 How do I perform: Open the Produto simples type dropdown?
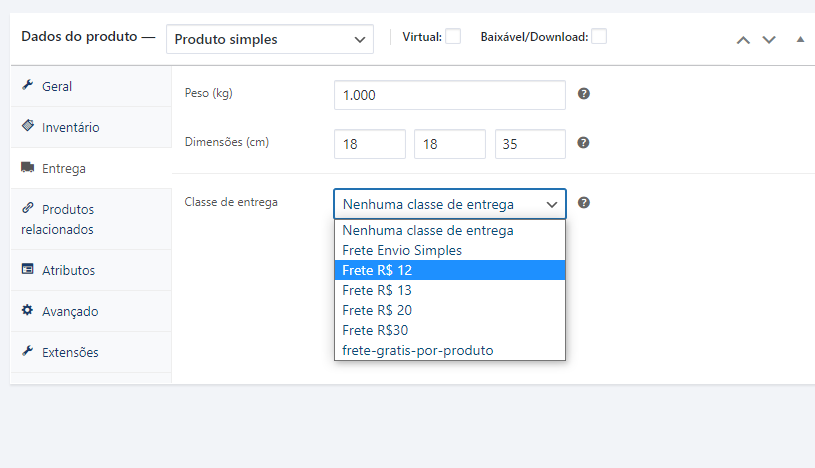(x=270, y=39)
